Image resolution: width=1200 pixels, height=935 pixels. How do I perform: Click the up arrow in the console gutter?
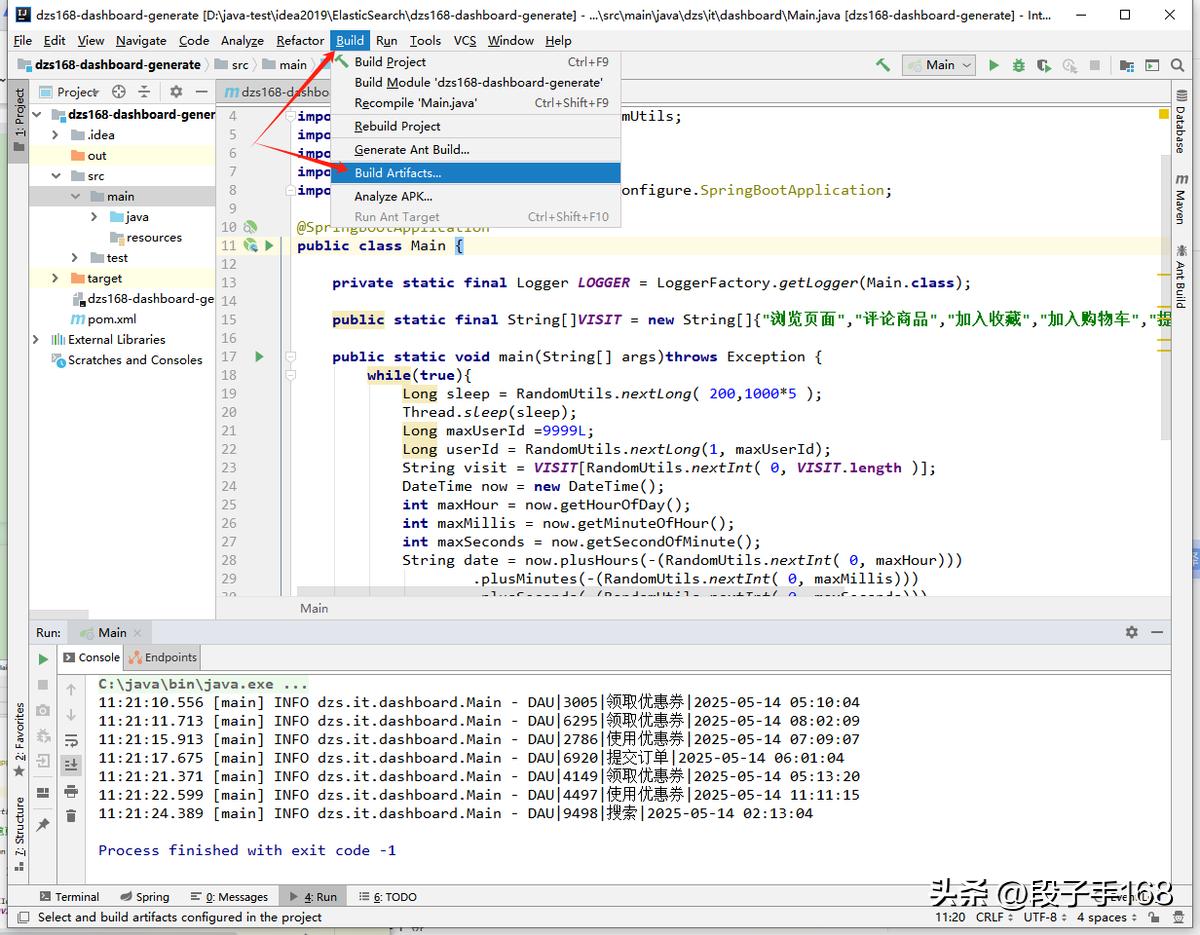[x=71, y=689]
